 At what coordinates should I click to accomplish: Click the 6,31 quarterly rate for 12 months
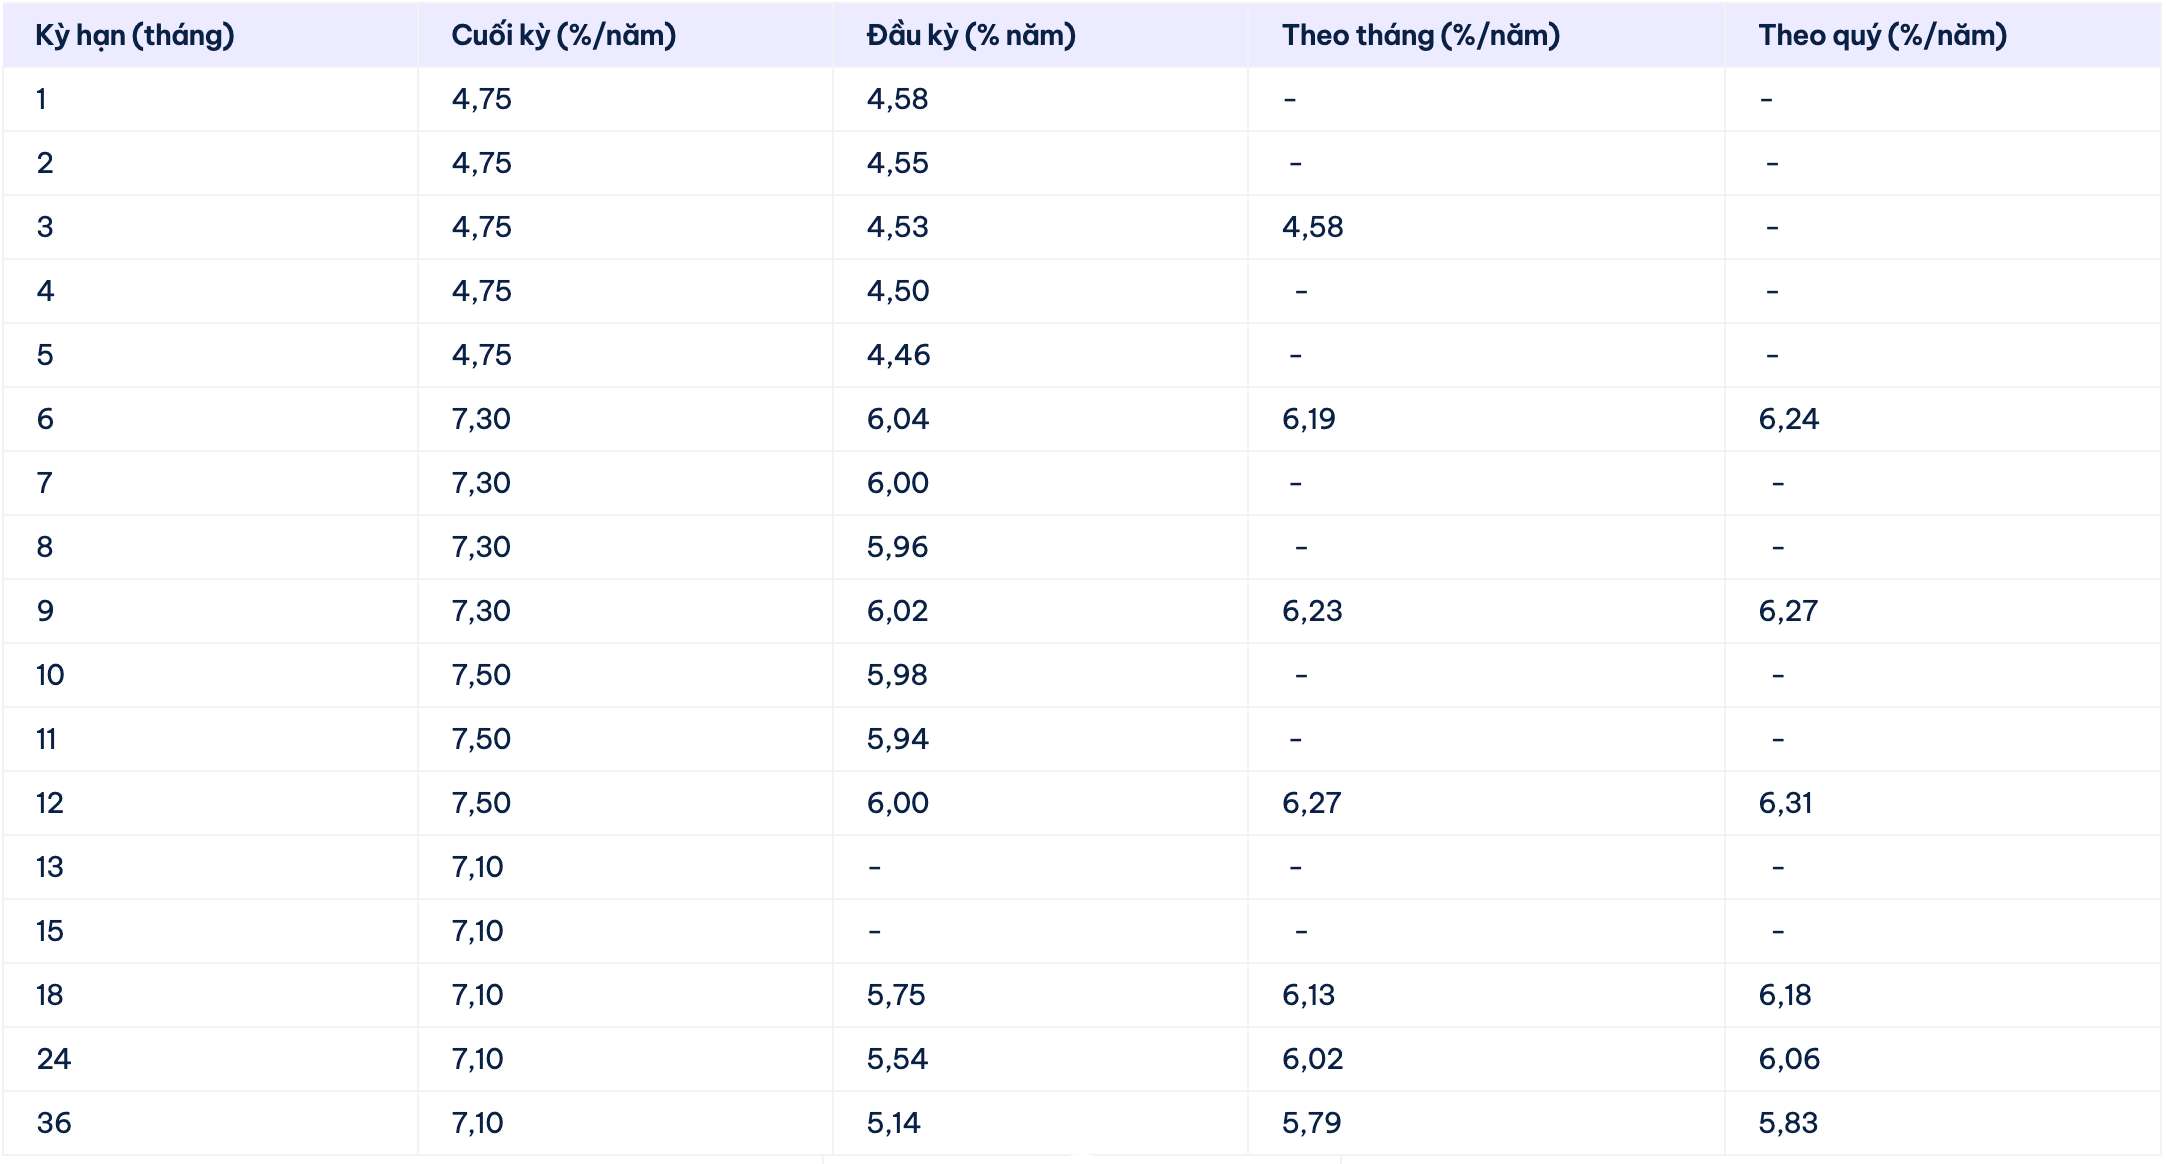1785,803
